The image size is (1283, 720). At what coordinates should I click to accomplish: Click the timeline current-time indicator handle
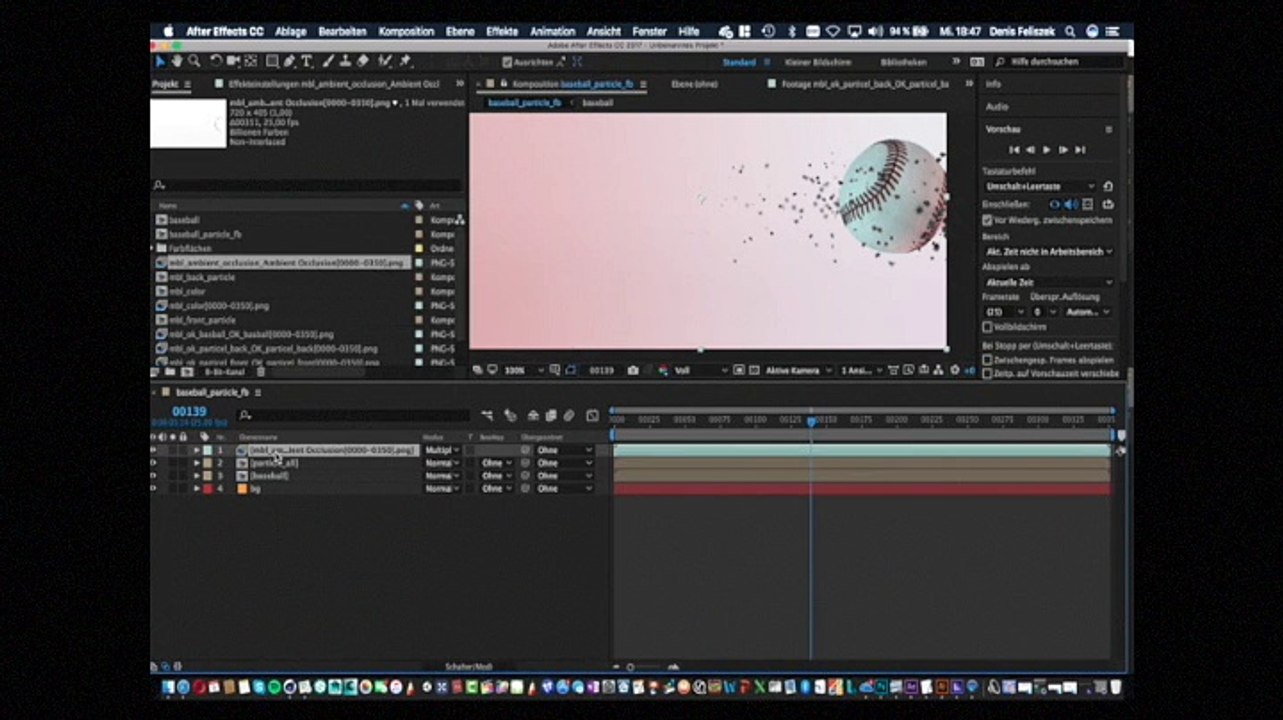pos(811,422)
